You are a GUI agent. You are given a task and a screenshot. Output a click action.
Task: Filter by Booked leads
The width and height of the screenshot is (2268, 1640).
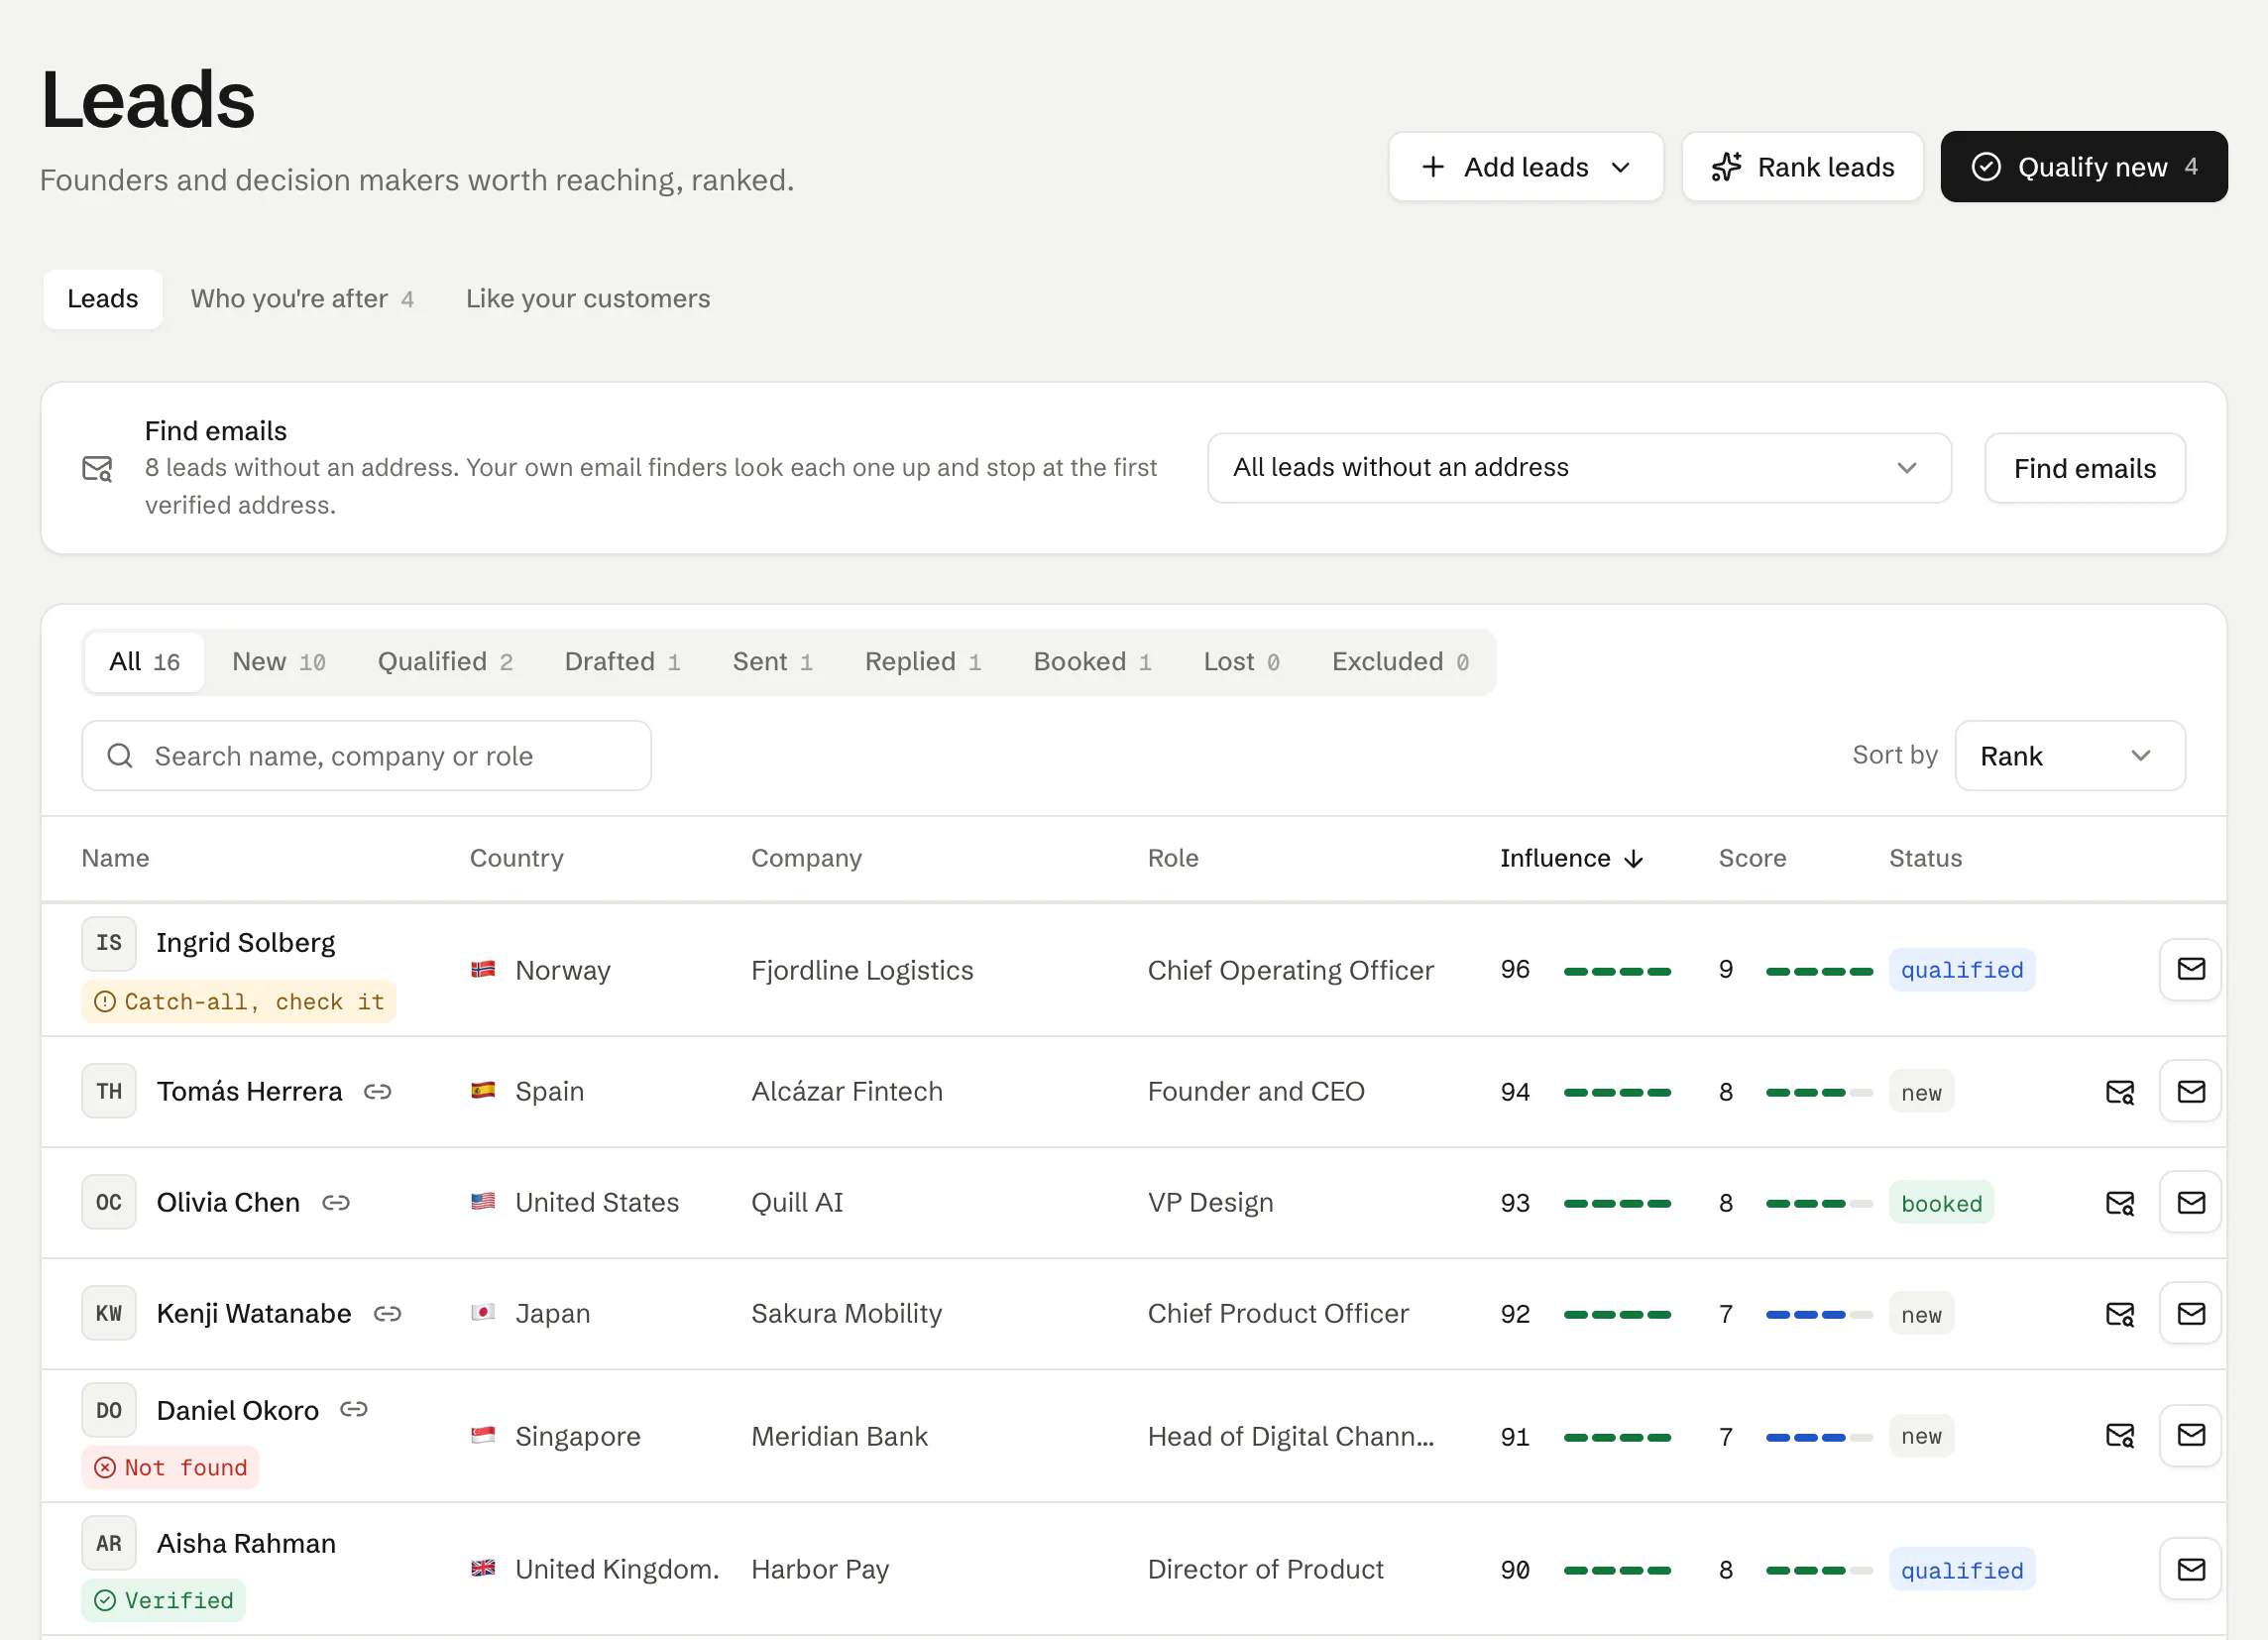(x=1093, y=662)
